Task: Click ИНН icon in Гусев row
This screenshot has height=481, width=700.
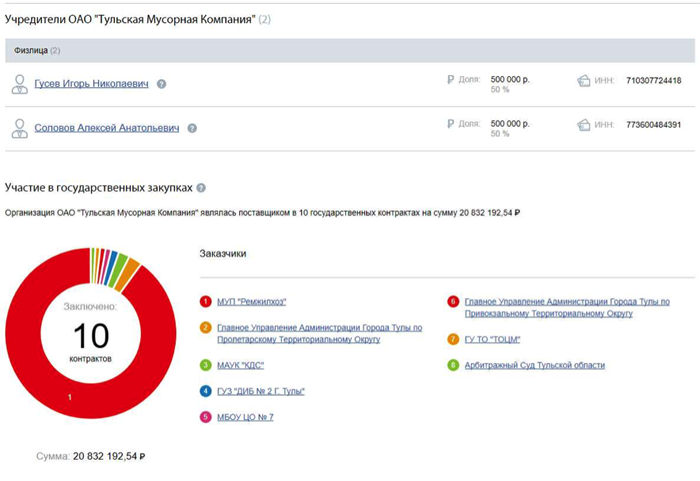Action: (x=585, y=81)
